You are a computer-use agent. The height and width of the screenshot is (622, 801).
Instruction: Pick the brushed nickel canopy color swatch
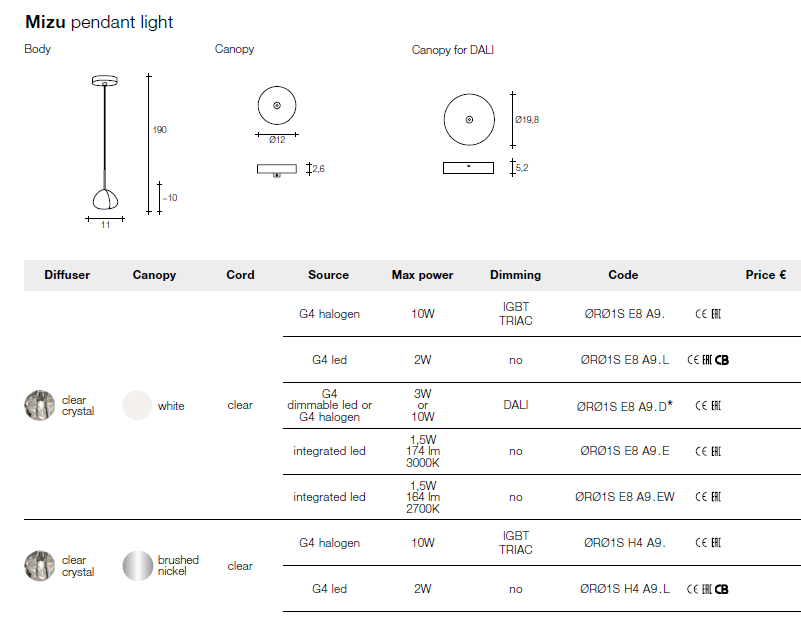(x=137, y=566)
